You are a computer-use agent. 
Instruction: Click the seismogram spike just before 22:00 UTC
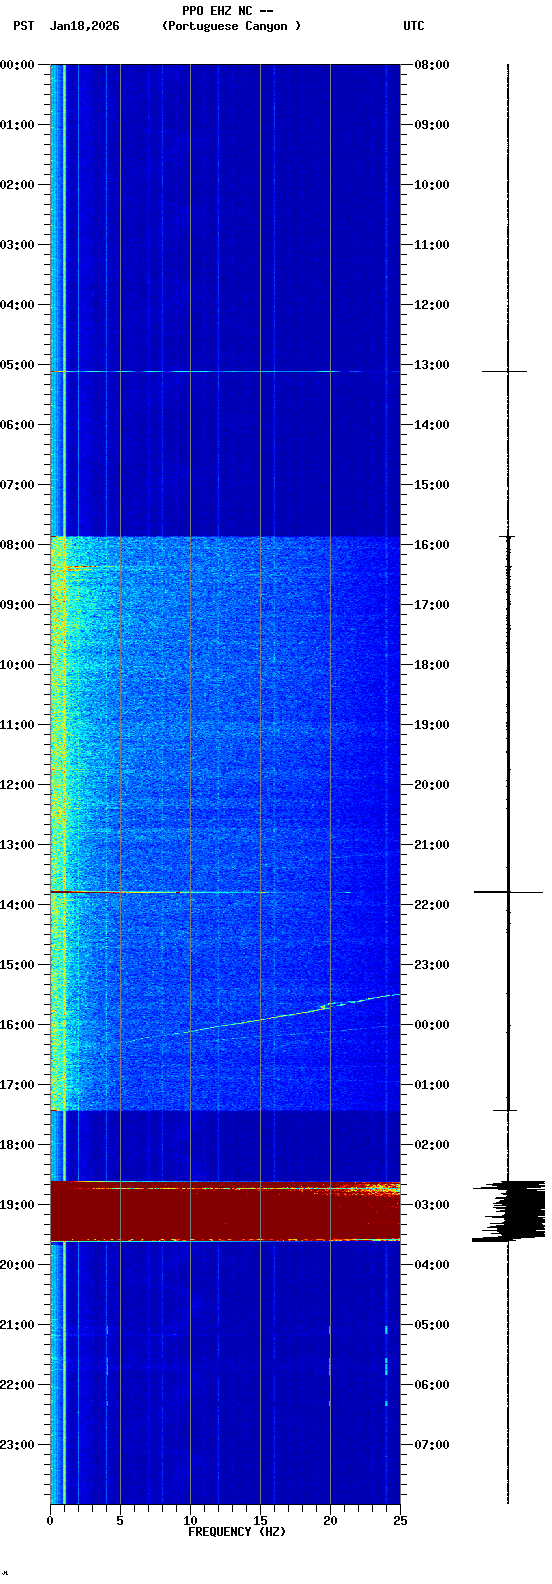coord(508,891)
